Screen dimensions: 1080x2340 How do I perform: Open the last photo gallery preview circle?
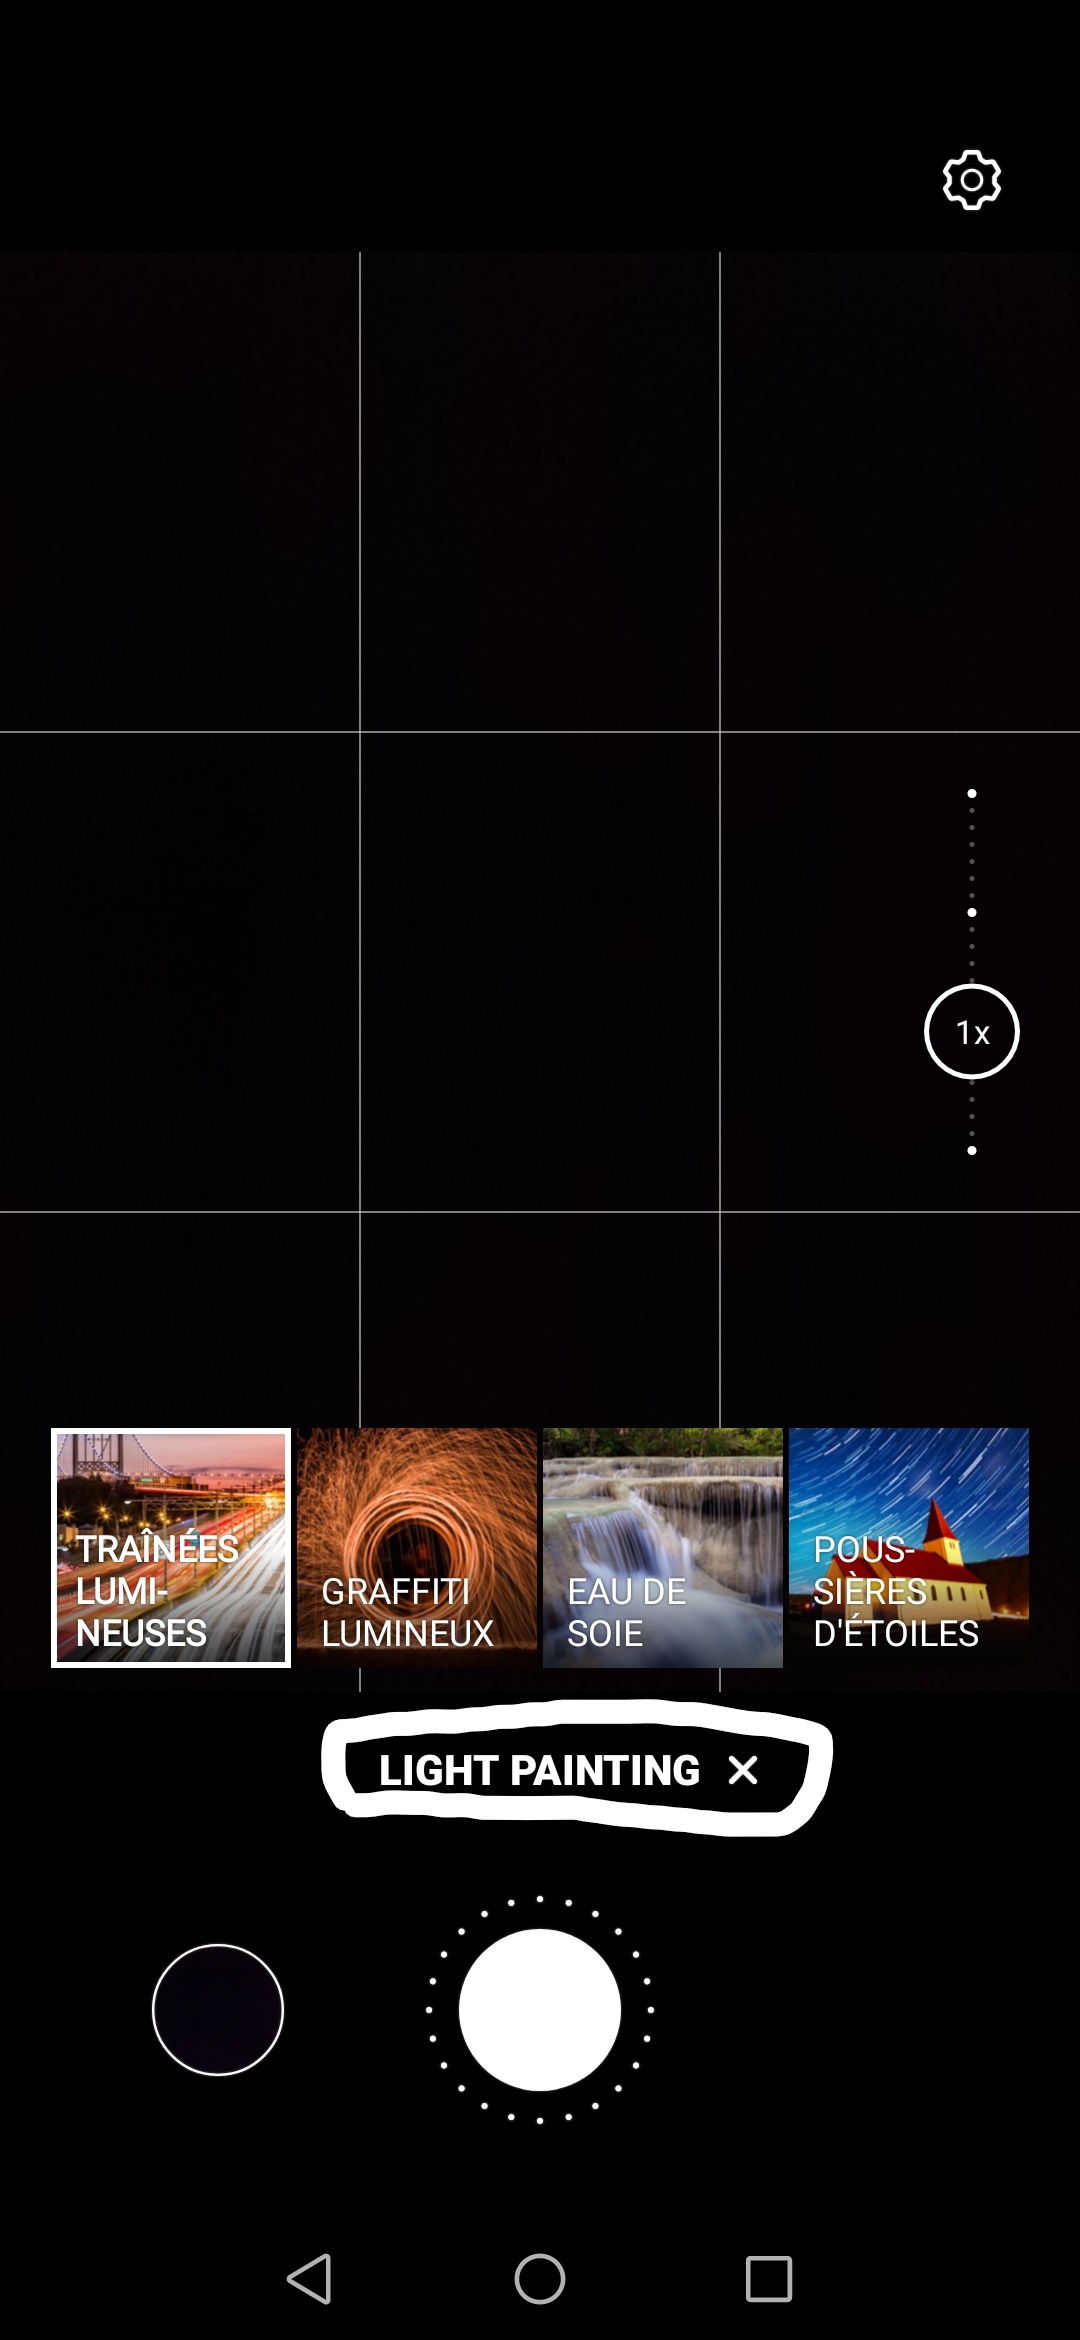pos(218,2009)
